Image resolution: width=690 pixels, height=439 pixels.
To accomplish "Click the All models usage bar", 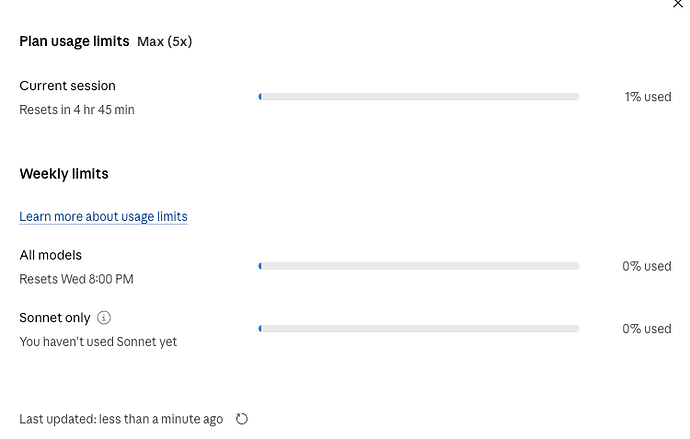I will [419, 266].
